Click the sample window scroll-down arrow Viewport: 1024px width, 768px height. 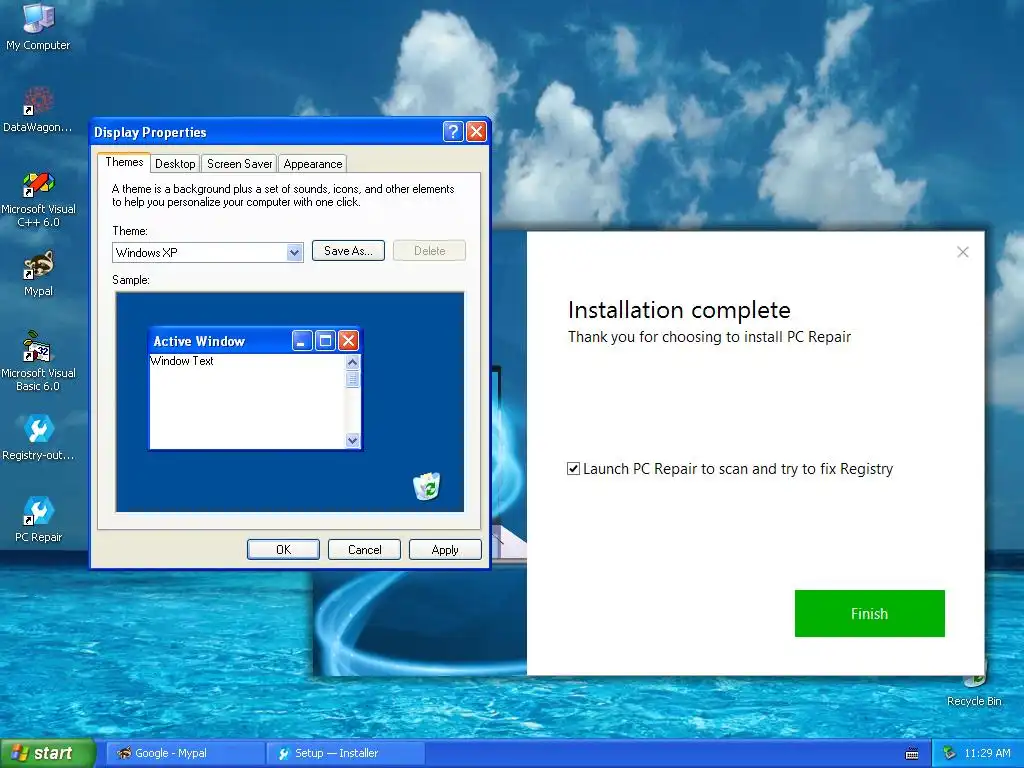[353, 440]
